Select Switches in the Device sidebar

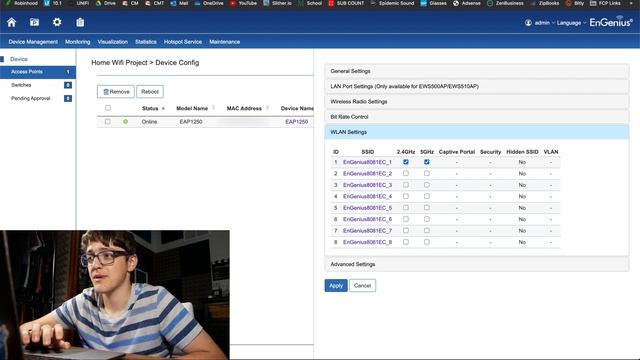(38, 85)
